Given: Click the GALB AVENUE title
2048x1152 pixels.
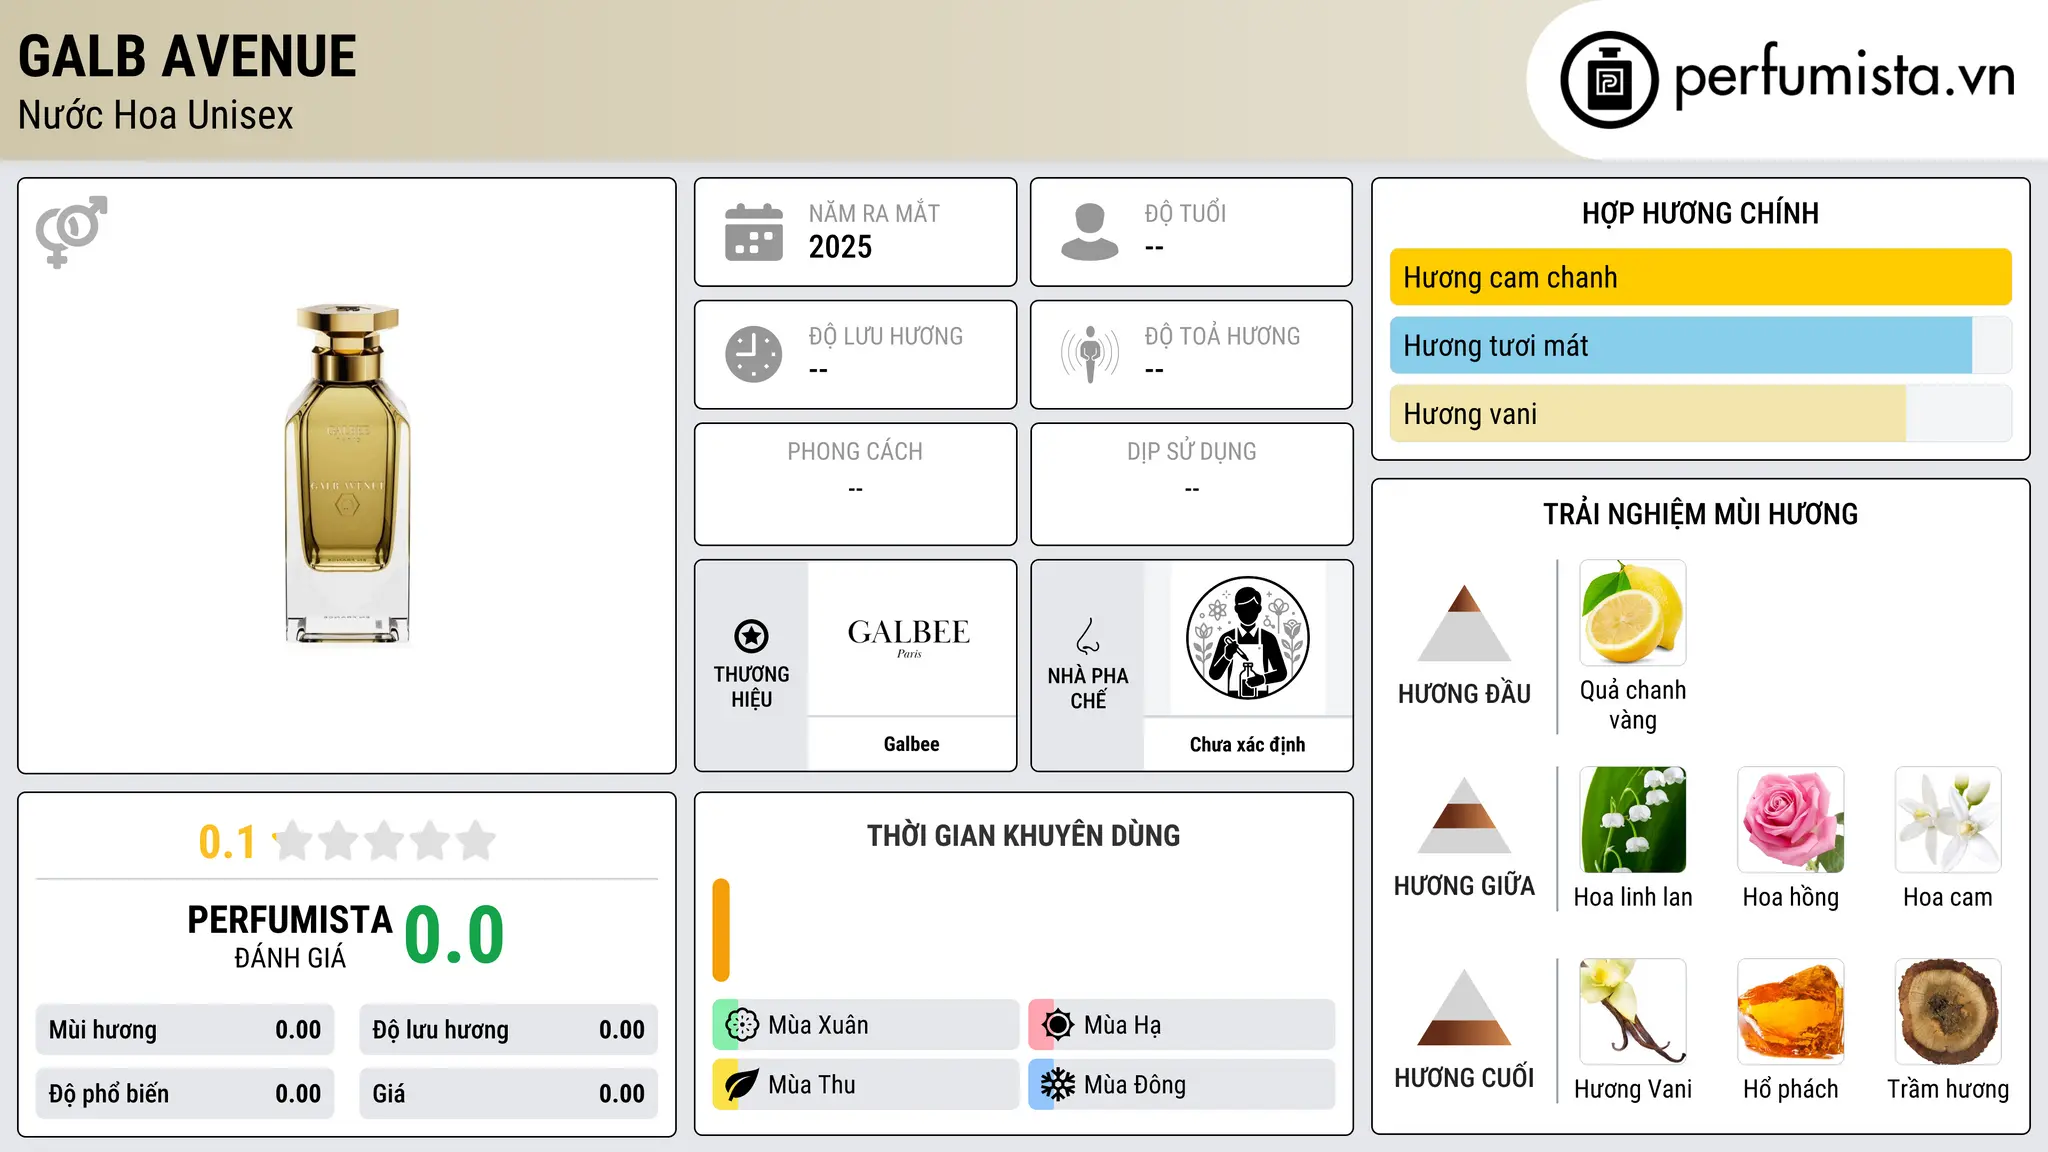Looking at the screenshot, I should point(187,56).
